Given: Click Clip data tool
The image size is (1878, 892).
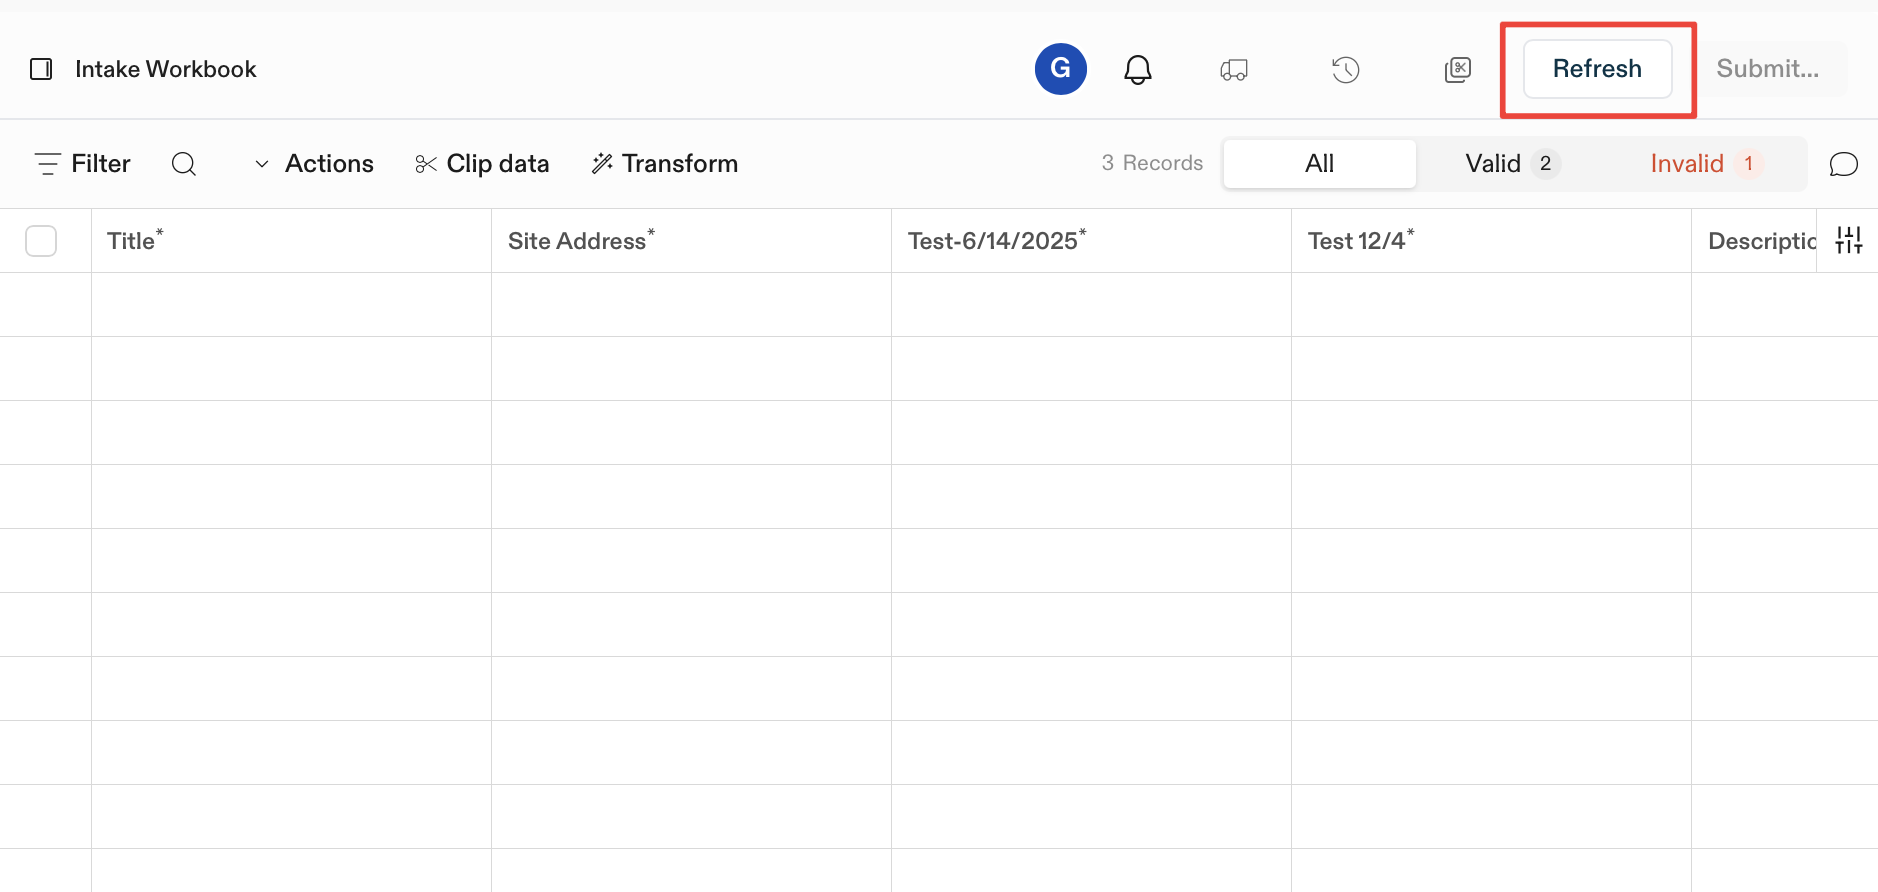Looking at the screenshot, I should [x=482, y=163].
